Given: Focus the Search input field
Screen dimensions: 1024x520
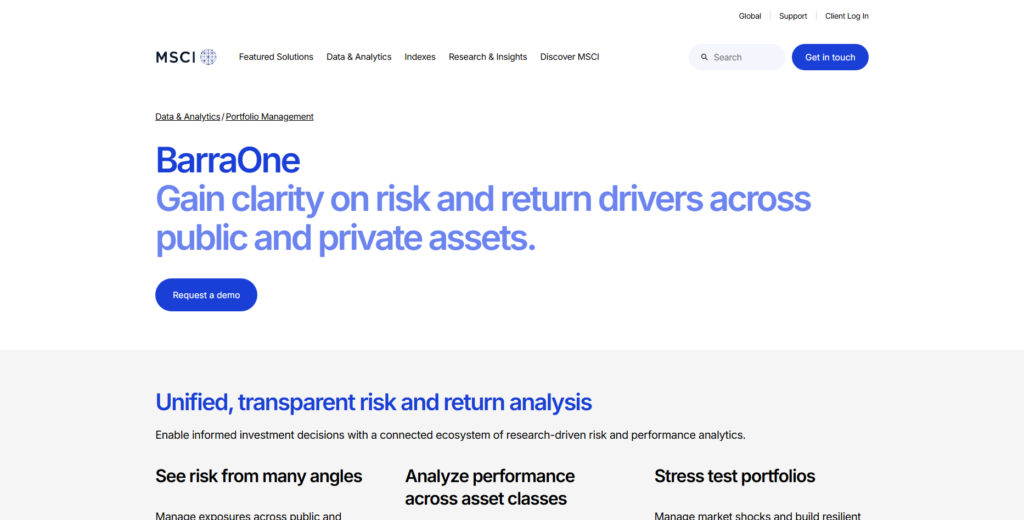Looking at the screenshot, I should click(x=745, y=57).
